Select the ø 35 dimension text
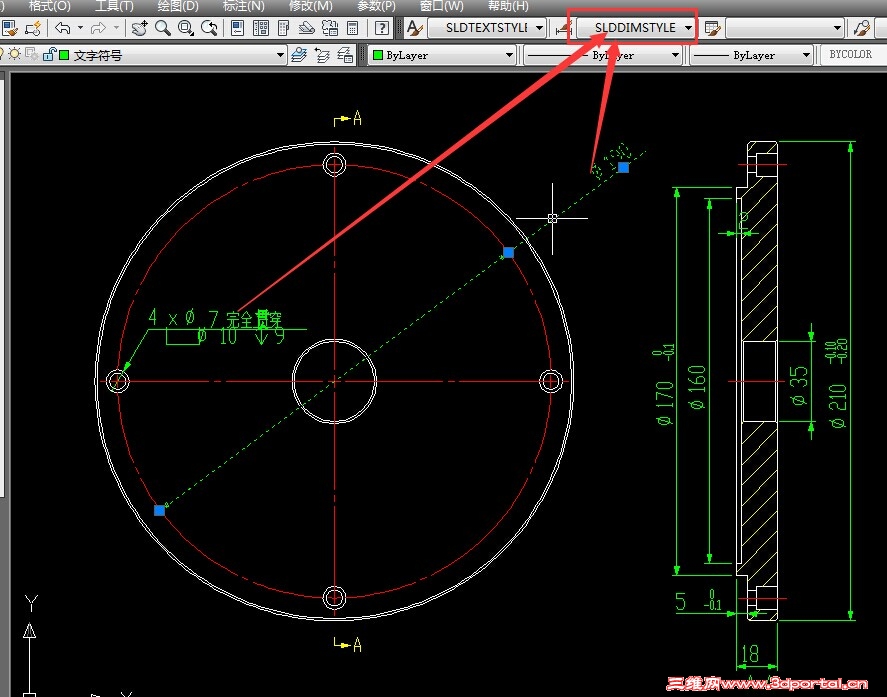The image size is (887, 697). click(799, 385)
